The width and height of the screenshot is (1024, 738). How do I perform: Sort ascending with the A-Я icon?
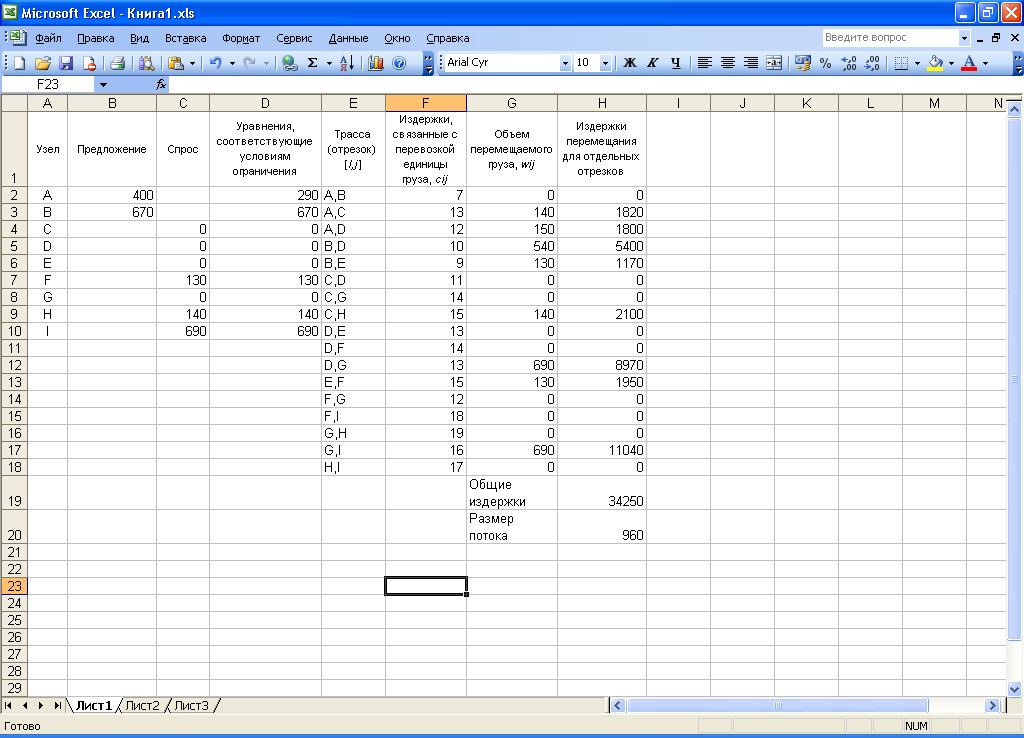[x=346, y=62]
